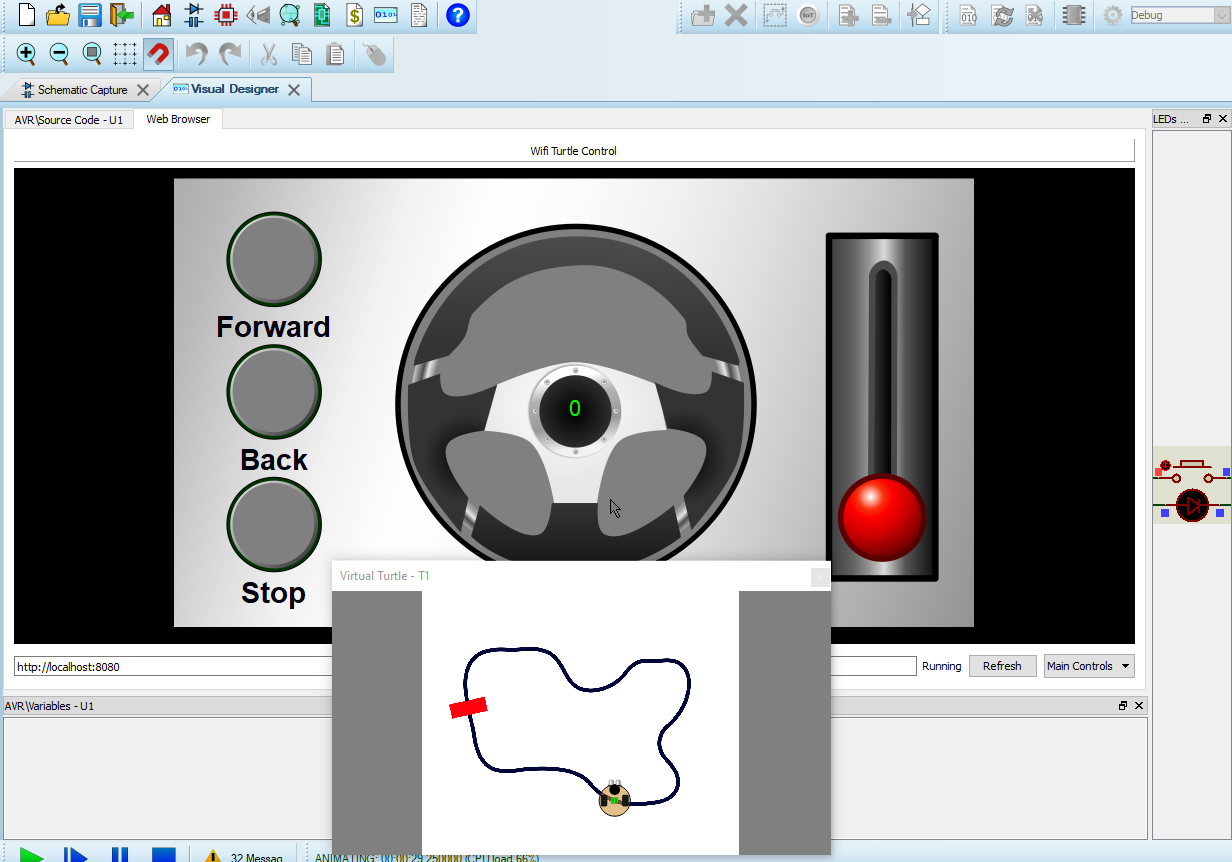Click the PCB Layout chip icon
Image resolution: width=1232 pixels, height=862 pixels.
click(226, 15)
